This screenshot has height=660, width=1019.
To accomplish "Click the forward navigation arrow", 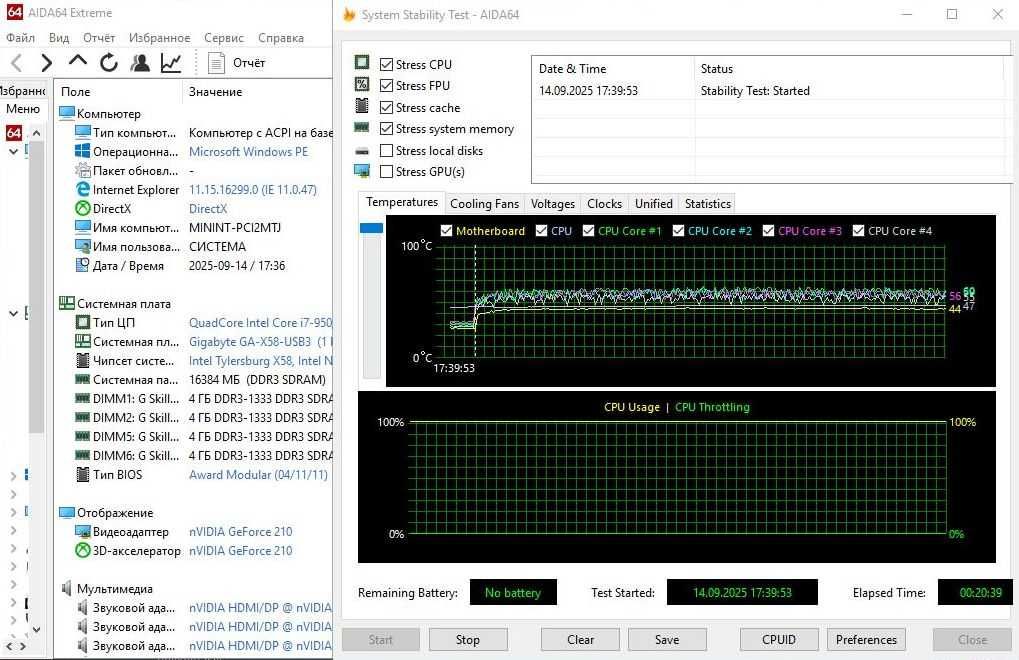I will pyautogui.click(x=46, y=63).
